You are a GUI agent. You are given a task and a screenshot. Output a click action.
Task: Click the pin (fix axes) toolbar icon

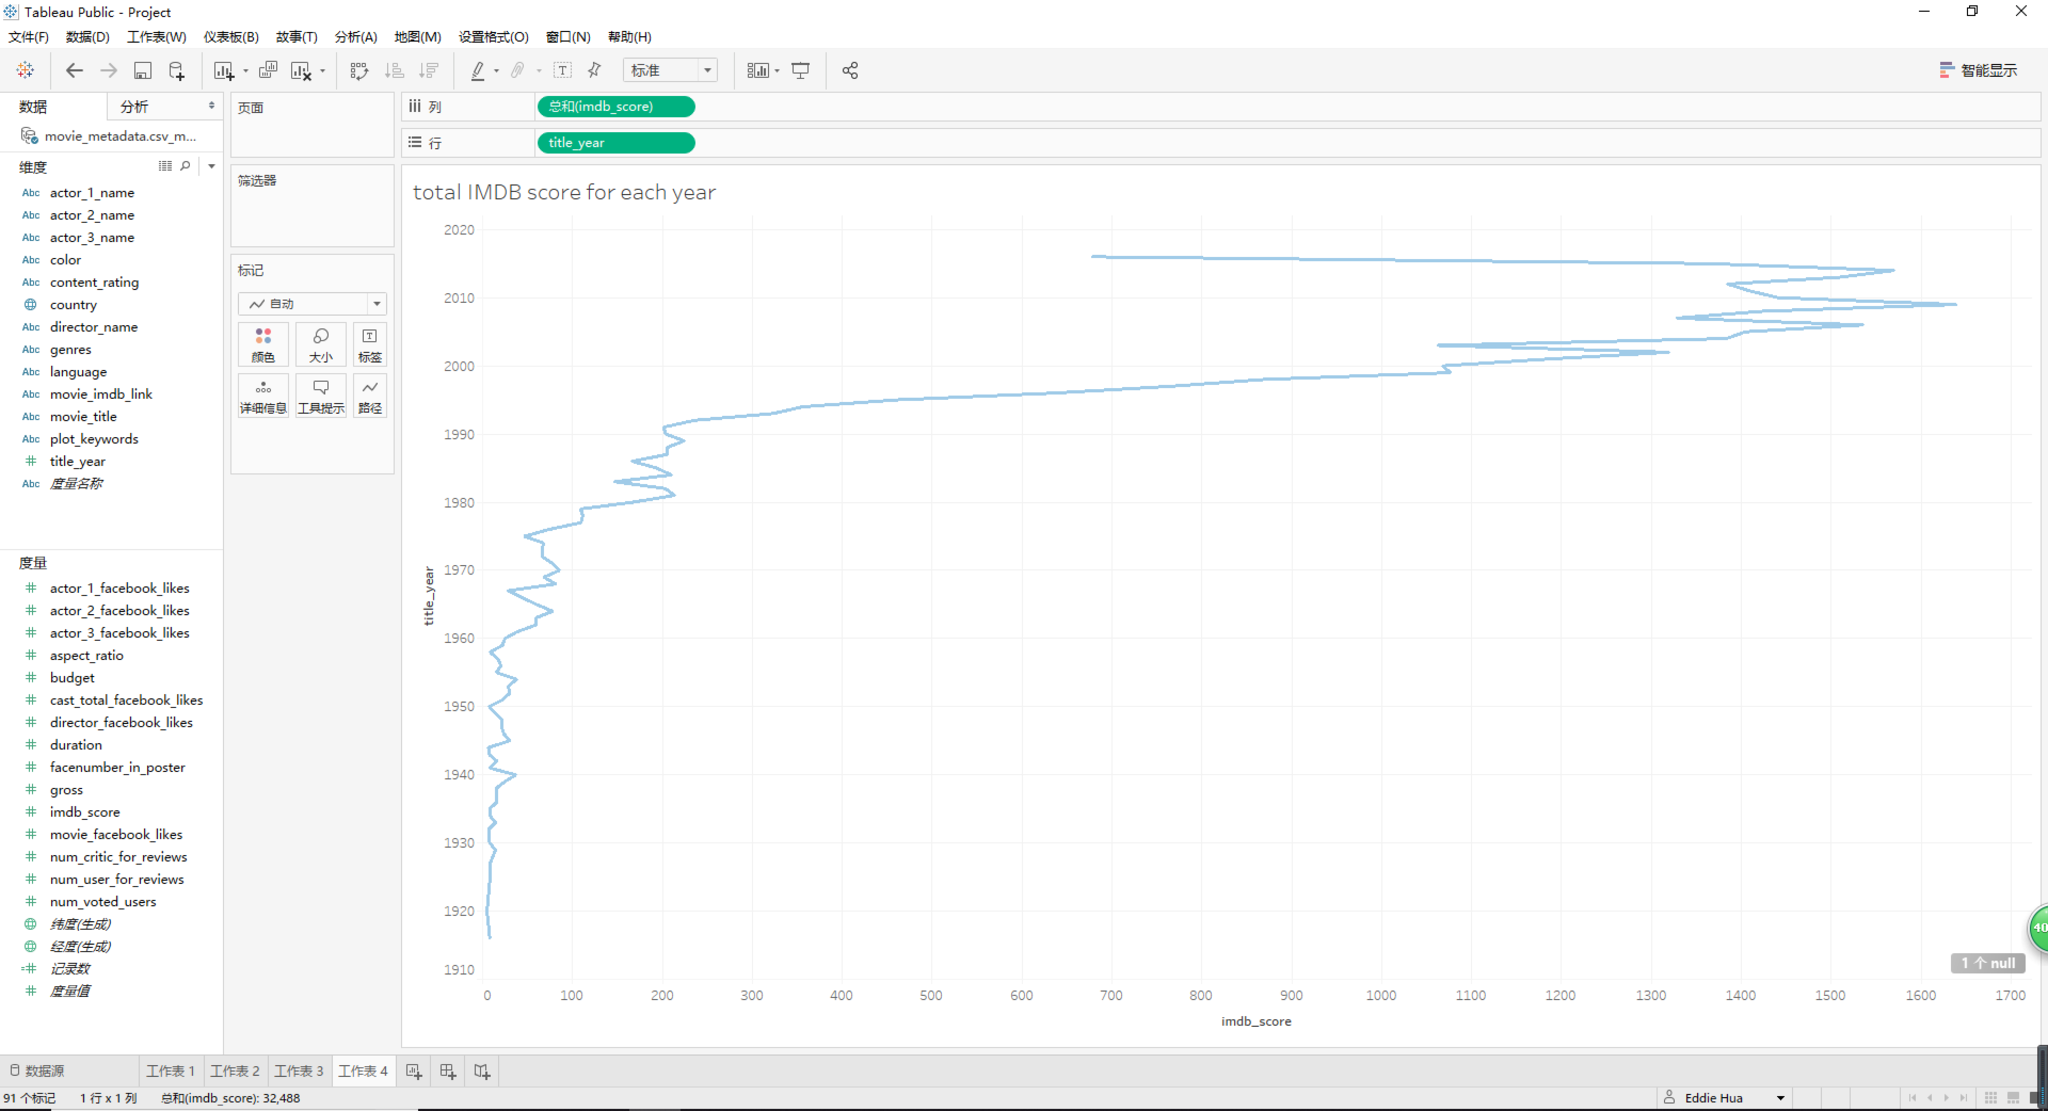pos(595,70)
